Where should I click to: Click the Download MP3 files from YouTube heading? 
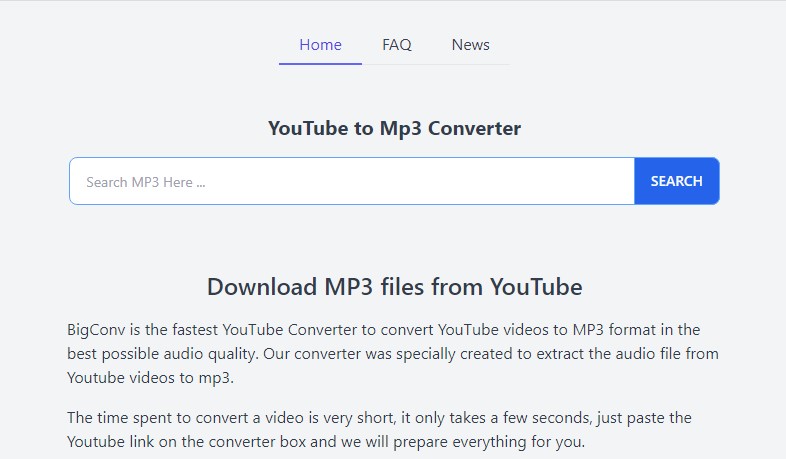(x=395, y=287)
